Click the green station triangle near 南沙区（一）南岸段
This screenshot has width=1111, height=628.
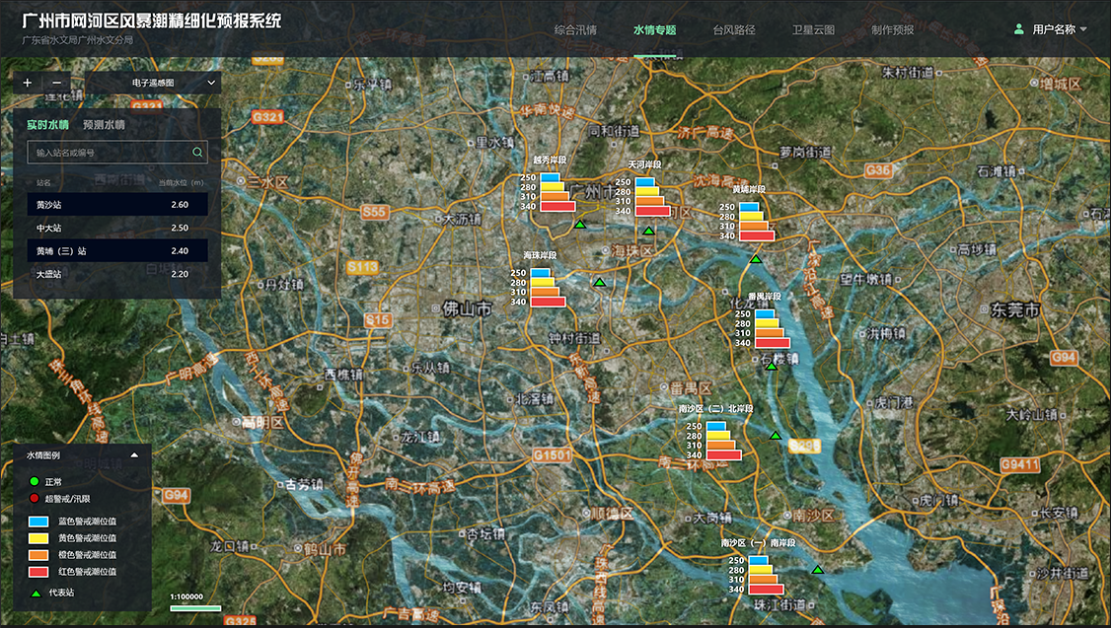click(818, 570)
